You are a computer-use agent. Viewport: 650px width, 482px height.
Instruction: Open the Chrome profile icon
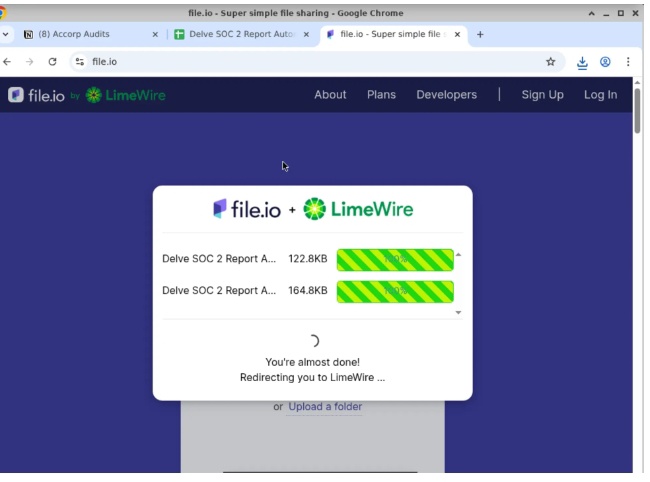605,62
